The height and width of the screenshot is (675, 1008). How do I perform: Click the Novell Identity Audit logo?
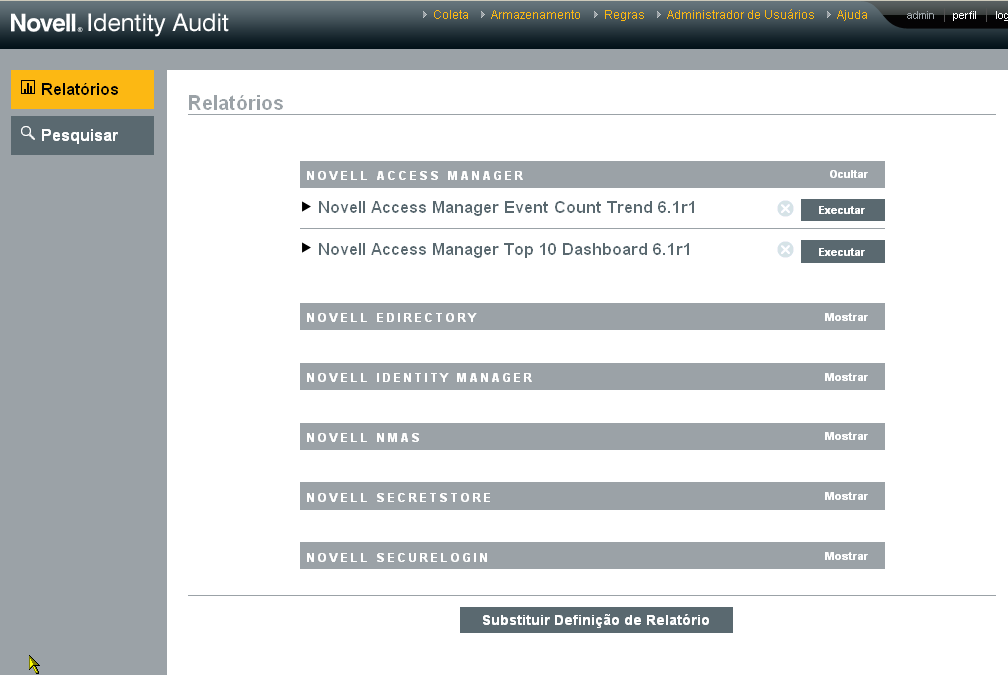tap(120, 23)
